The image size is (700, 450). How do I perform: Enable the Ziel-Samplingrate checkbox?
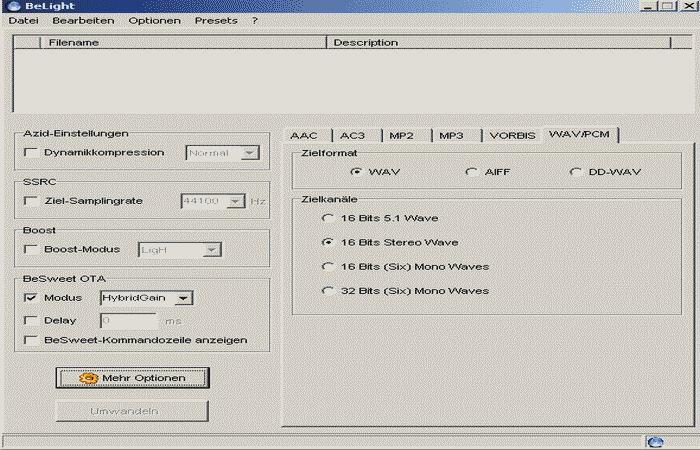(x=31, y=201)
